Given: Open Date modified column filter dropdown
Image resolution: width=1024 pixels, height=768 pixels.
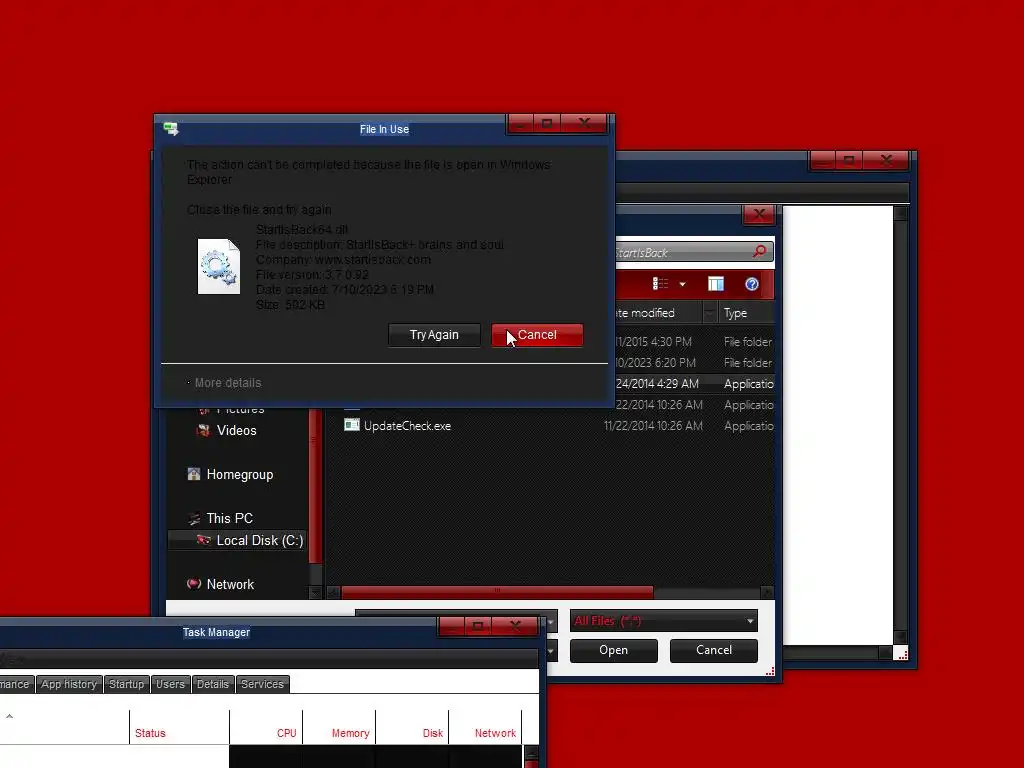Looking at the screenshot, I should point(710,313).
